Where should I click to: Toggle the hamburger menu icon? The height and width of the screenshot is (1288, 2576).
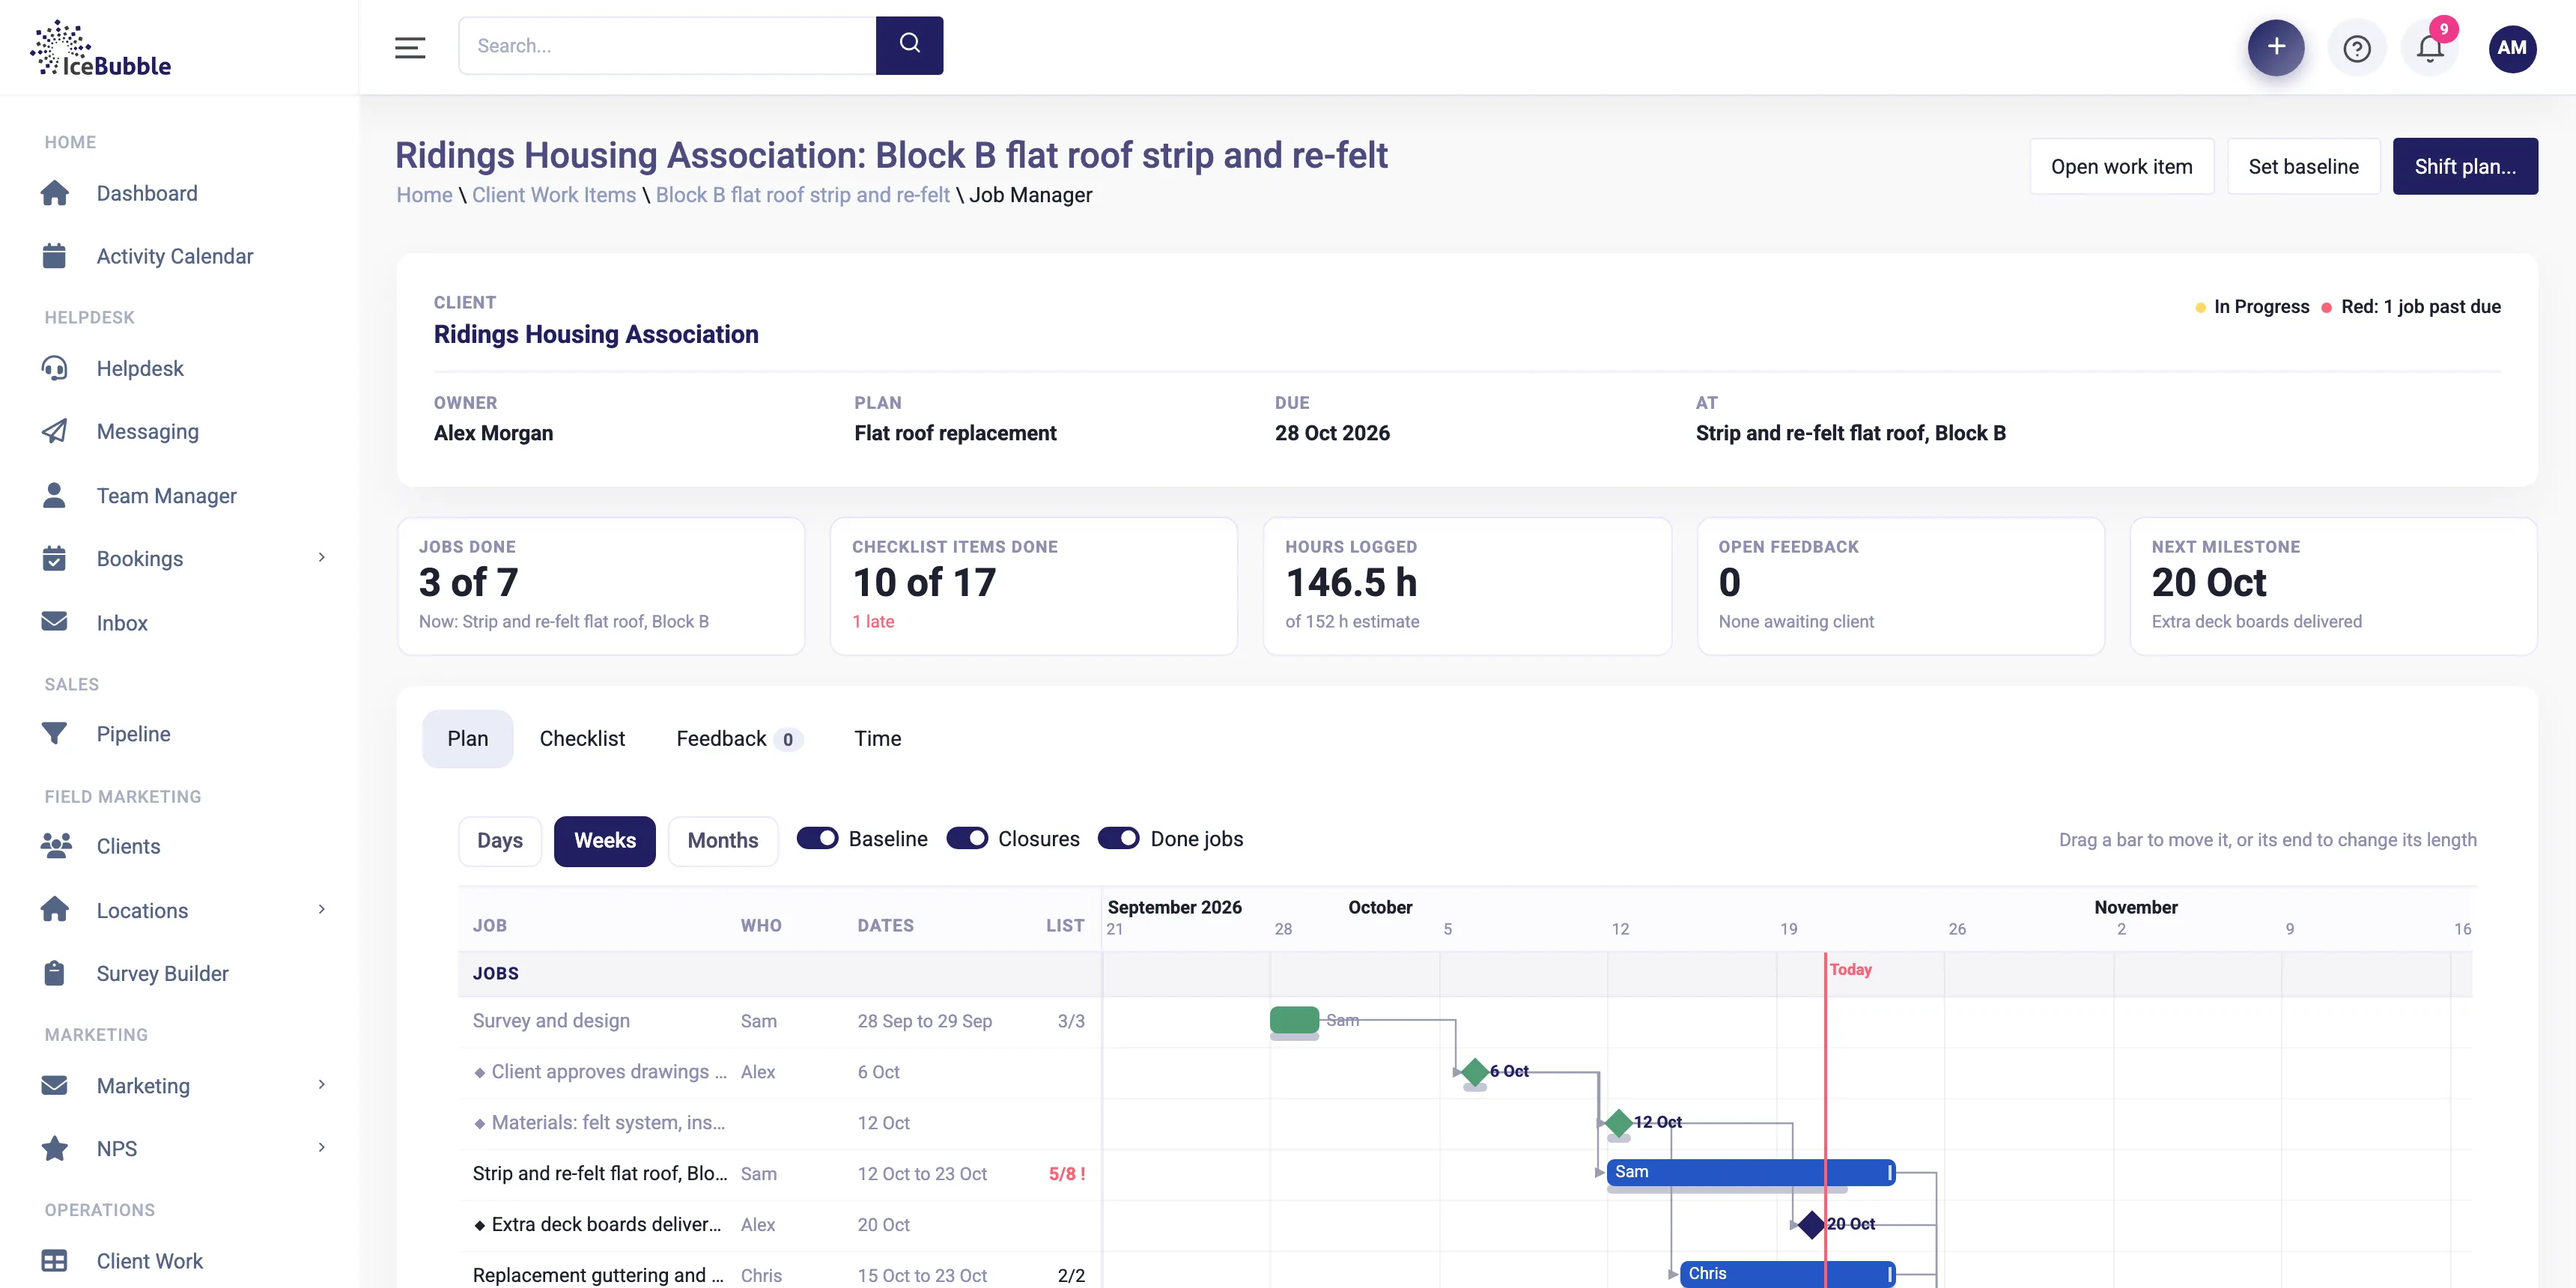(x=410, y=47)
